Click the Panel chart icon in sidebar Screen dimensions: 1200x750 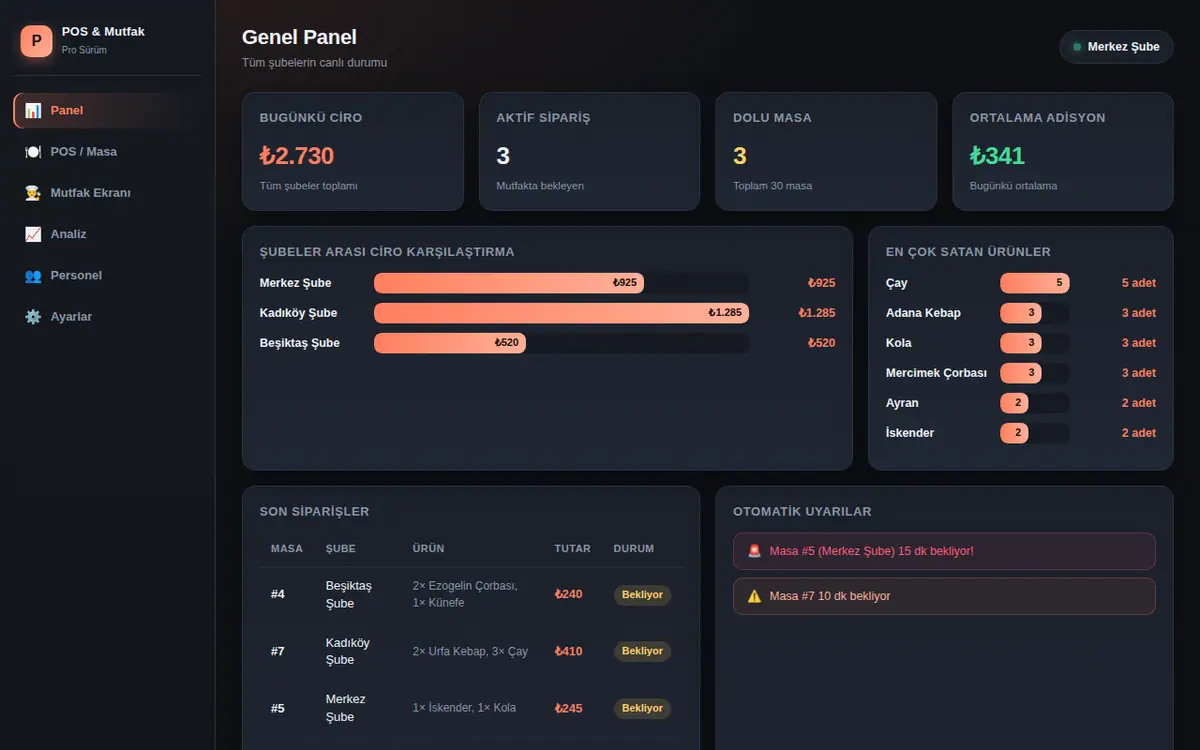click(x=33, y=110)
